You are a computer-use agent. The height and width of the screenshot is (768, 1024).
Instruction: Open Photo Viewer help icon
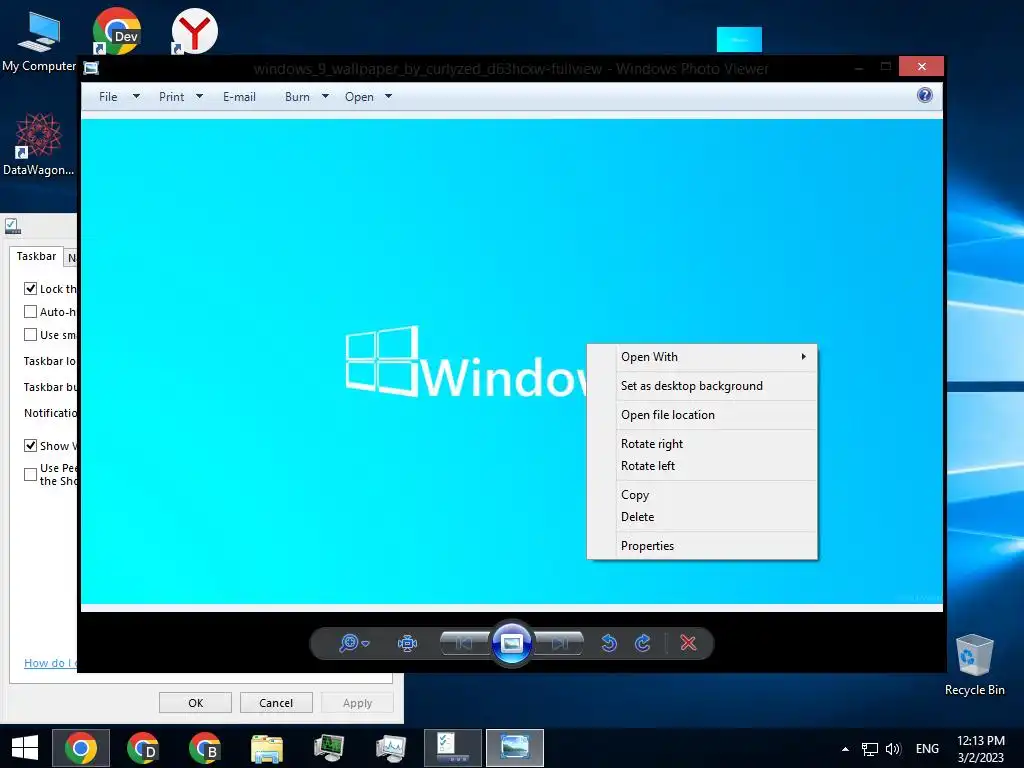pos(924,95)
